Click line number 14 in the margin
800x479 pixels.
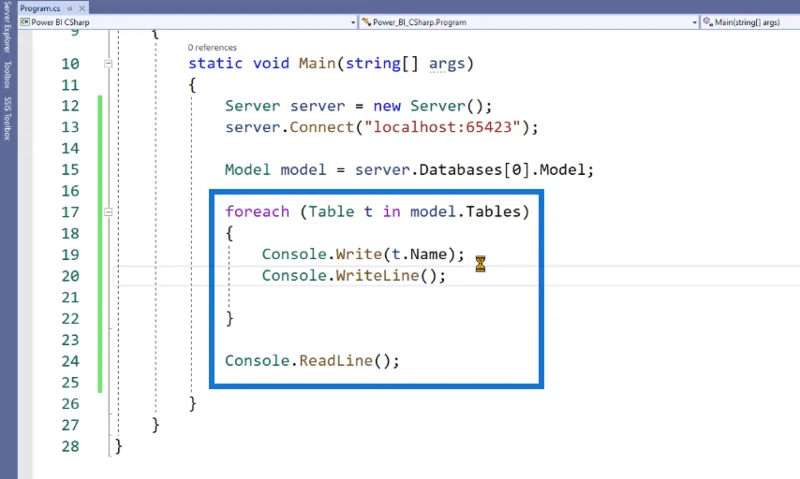[x=70, y=148]
